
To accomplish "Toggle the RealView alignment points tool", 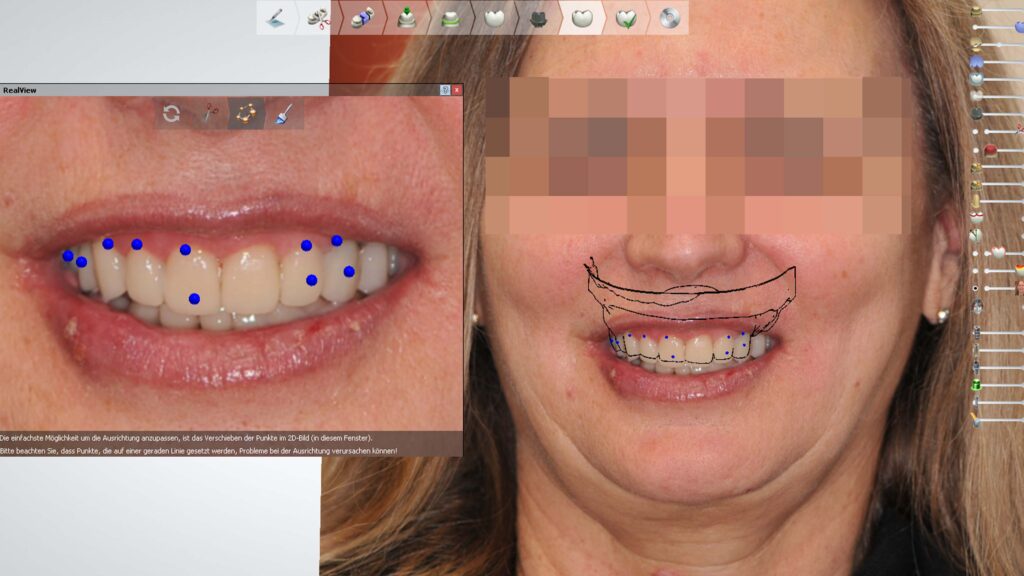I will click(x=246, y=114).
